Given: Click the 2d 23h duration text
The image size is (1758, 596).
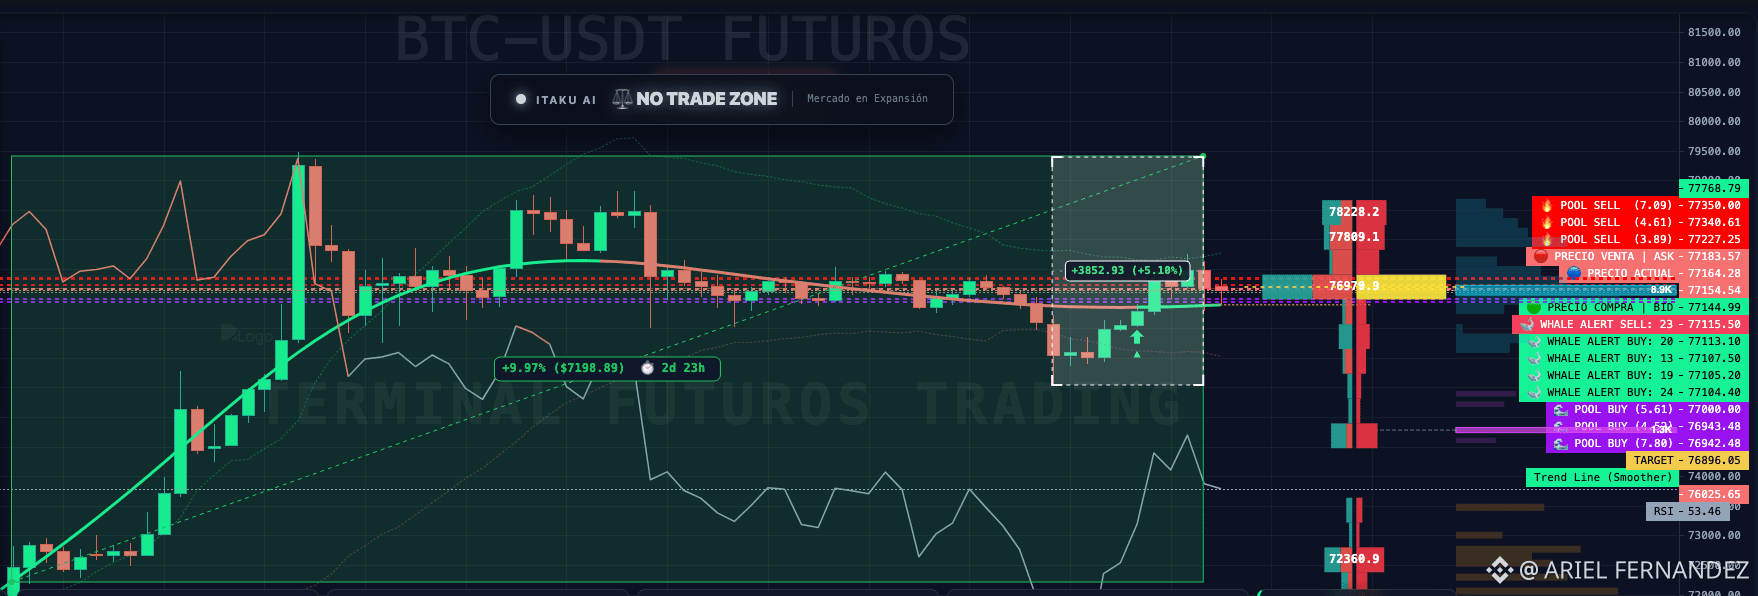Looking at the screenshot, I should pyautogui.click(x=683, y=368).
